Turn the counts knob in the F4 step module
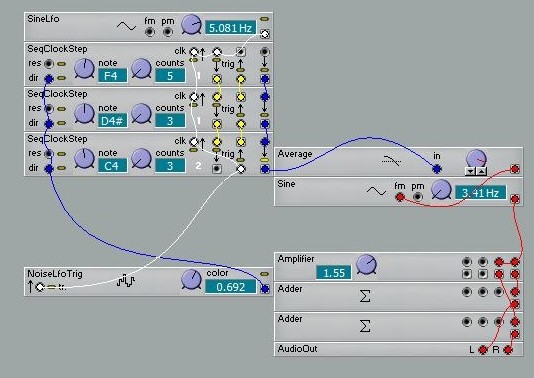534x378 pixels. (x=141, y=68)
